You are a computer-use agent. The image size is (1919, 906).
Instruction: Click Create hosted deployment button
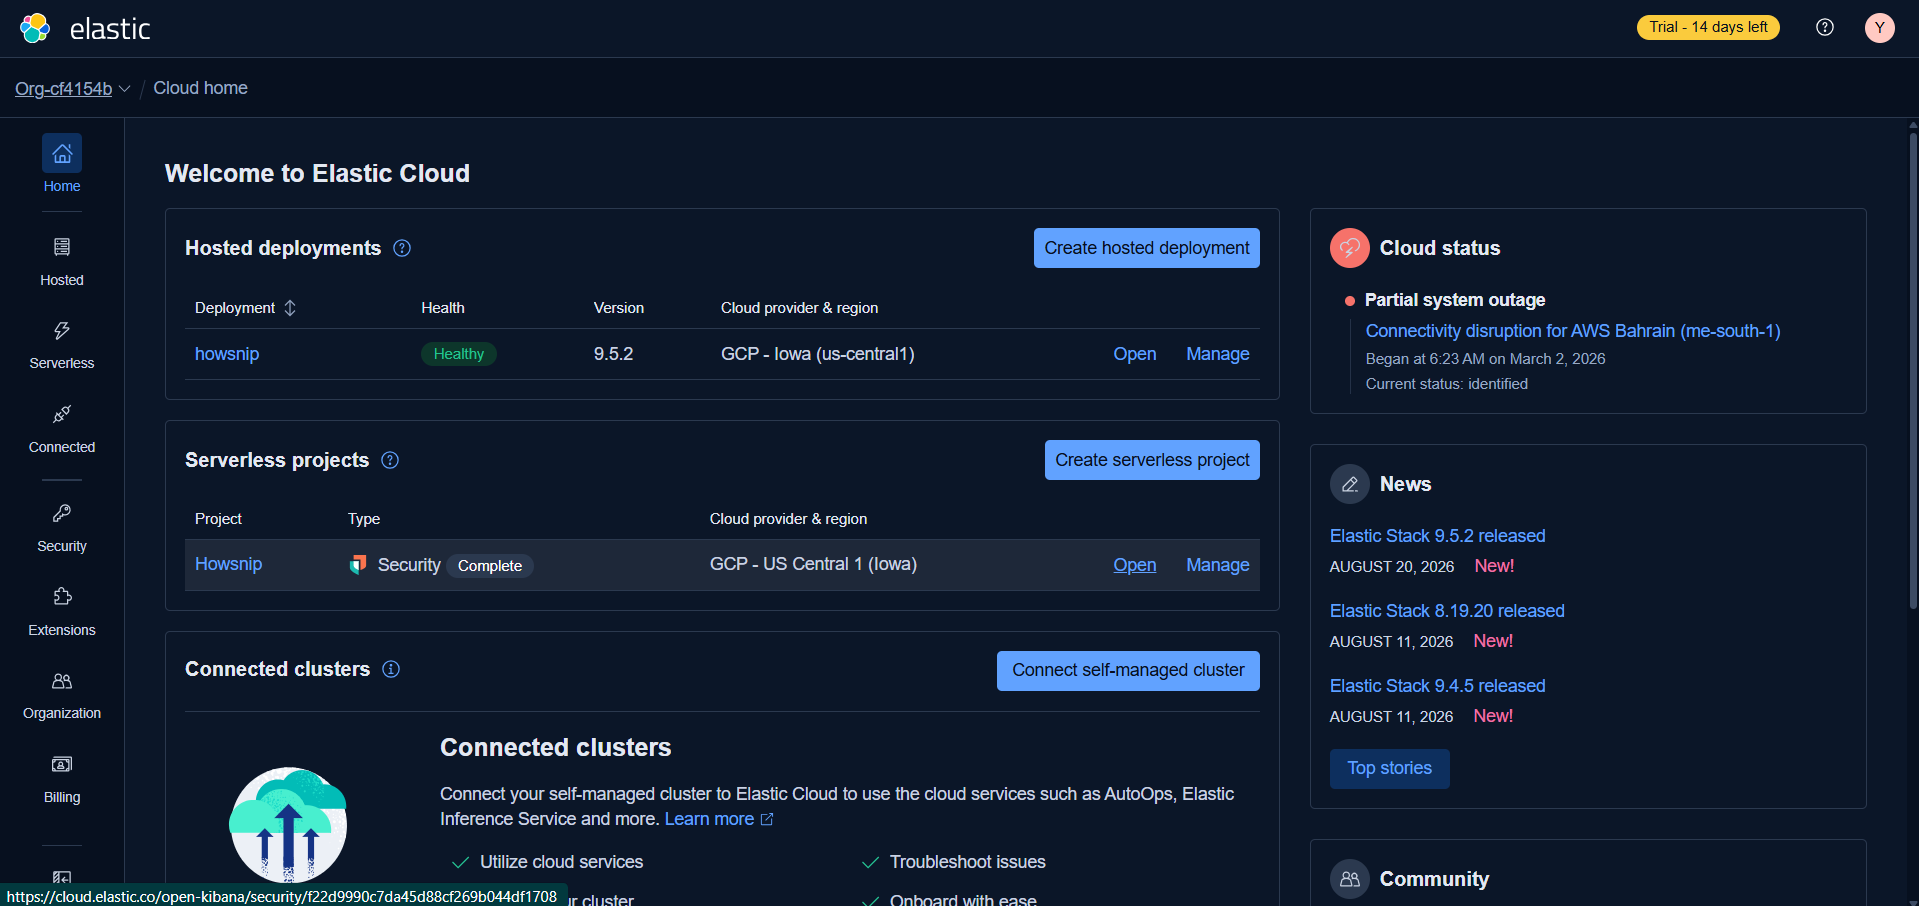(x=1147, y=248)
